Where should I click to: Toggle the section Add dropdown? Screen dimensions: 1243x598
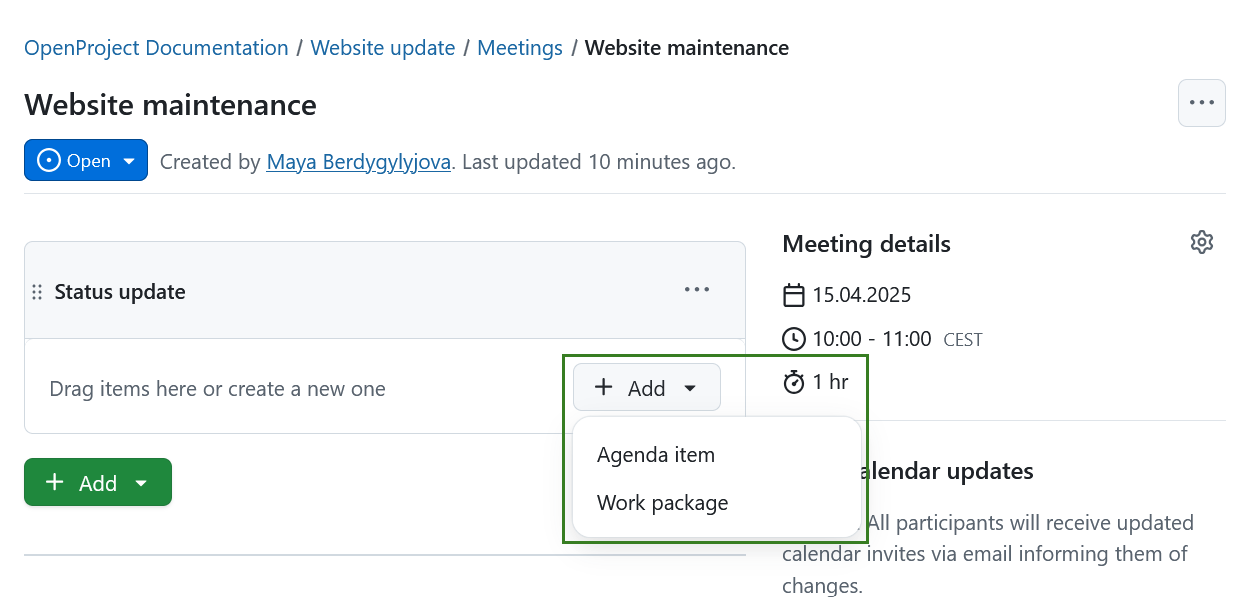(646, 388)
